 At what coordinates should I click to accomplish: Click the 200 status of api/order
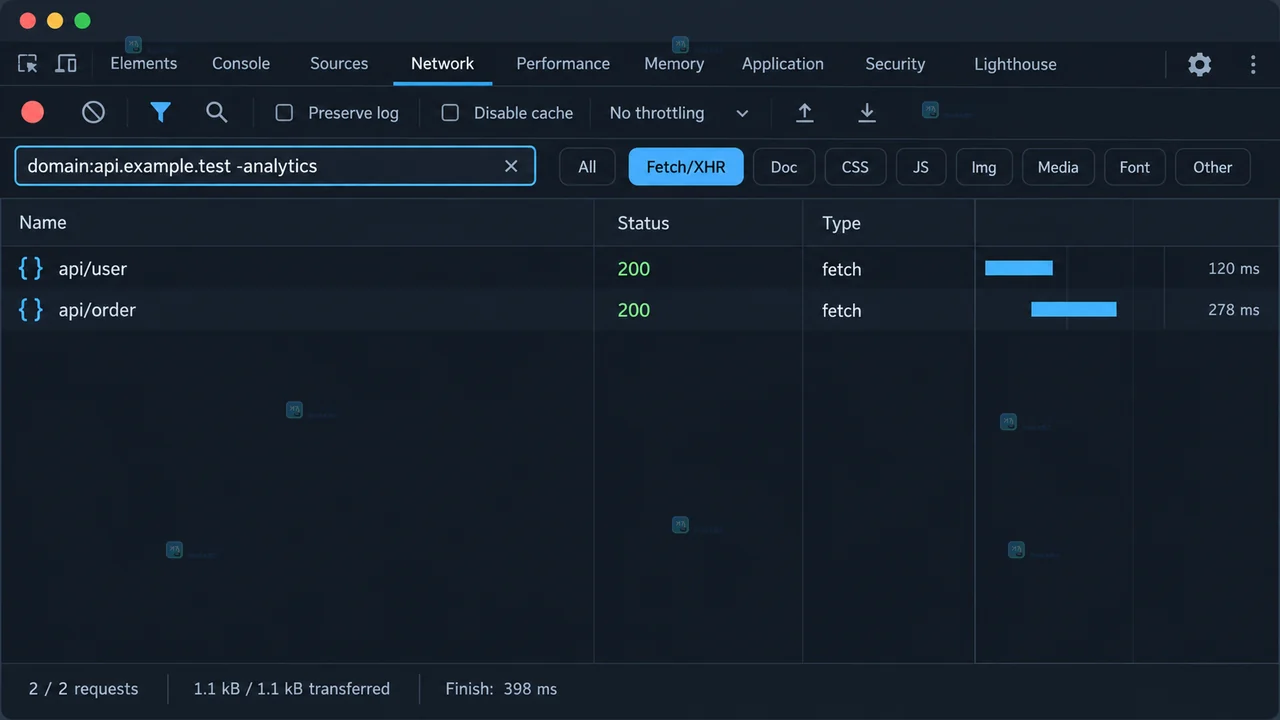(x=634, y=309)
